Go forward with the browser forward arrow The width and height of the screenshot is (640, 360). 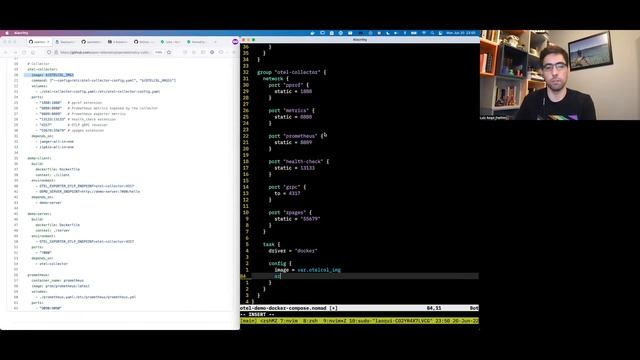(15, 52)
